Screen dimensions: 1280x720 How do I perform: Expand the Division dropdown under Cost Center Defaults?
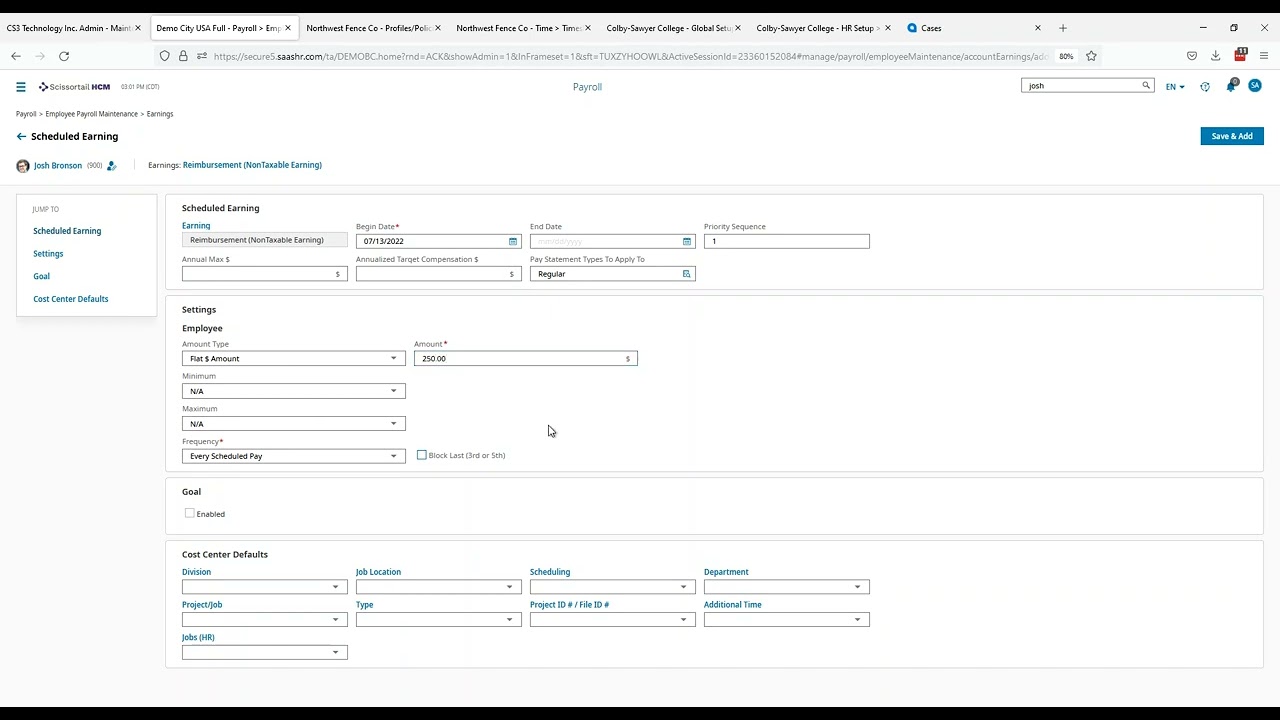click(x=335, y=587)
